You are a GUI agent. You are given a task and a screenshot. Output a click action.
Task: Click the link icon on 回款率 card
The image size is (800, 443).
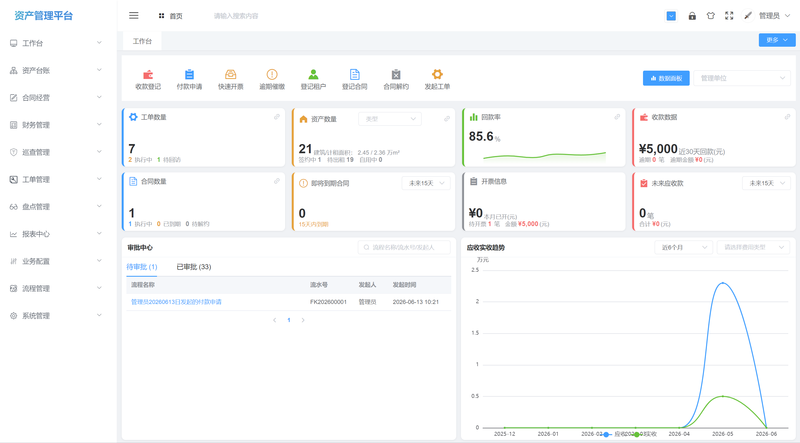click(x=617, y=117)
